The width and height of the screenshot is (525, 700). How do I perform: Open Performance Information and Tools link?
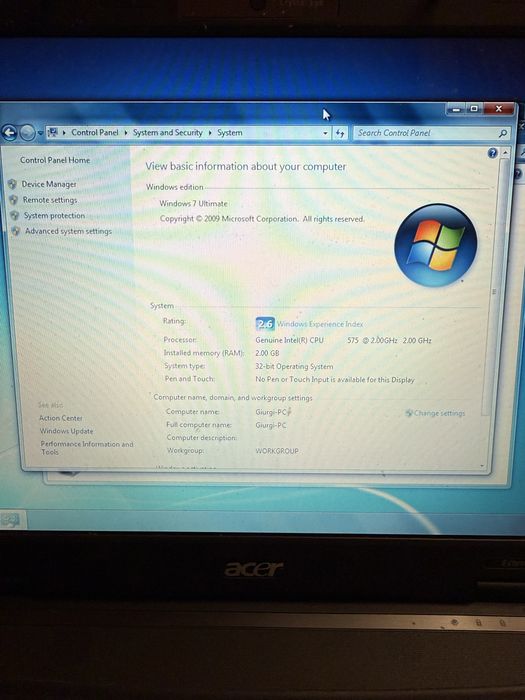pyautogui.click(x=87, y=448)
